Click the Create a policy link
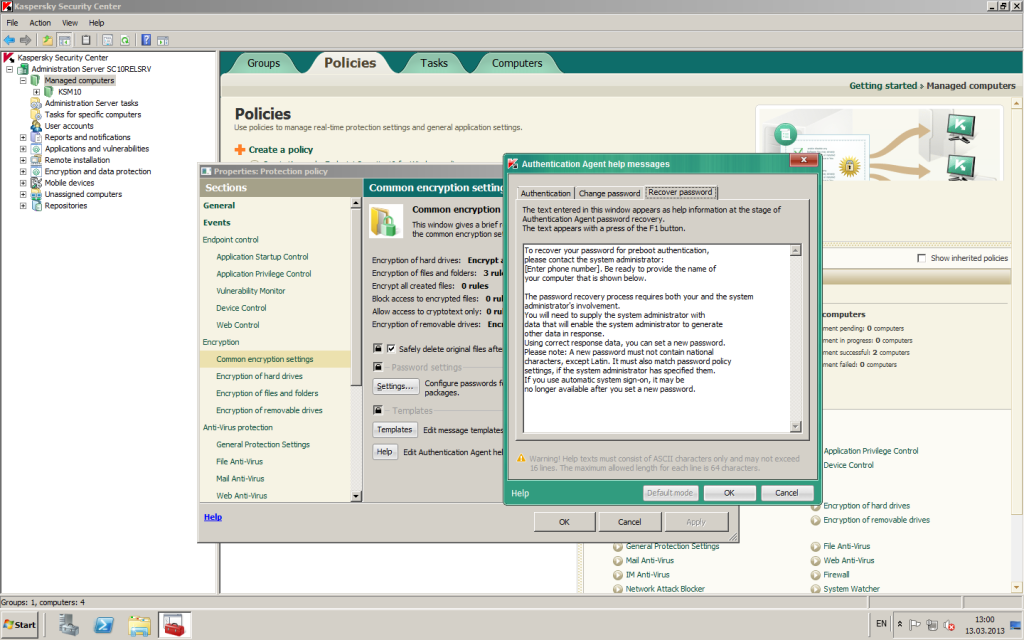This screenshot has width=1024, height=640. click(281, 150)
